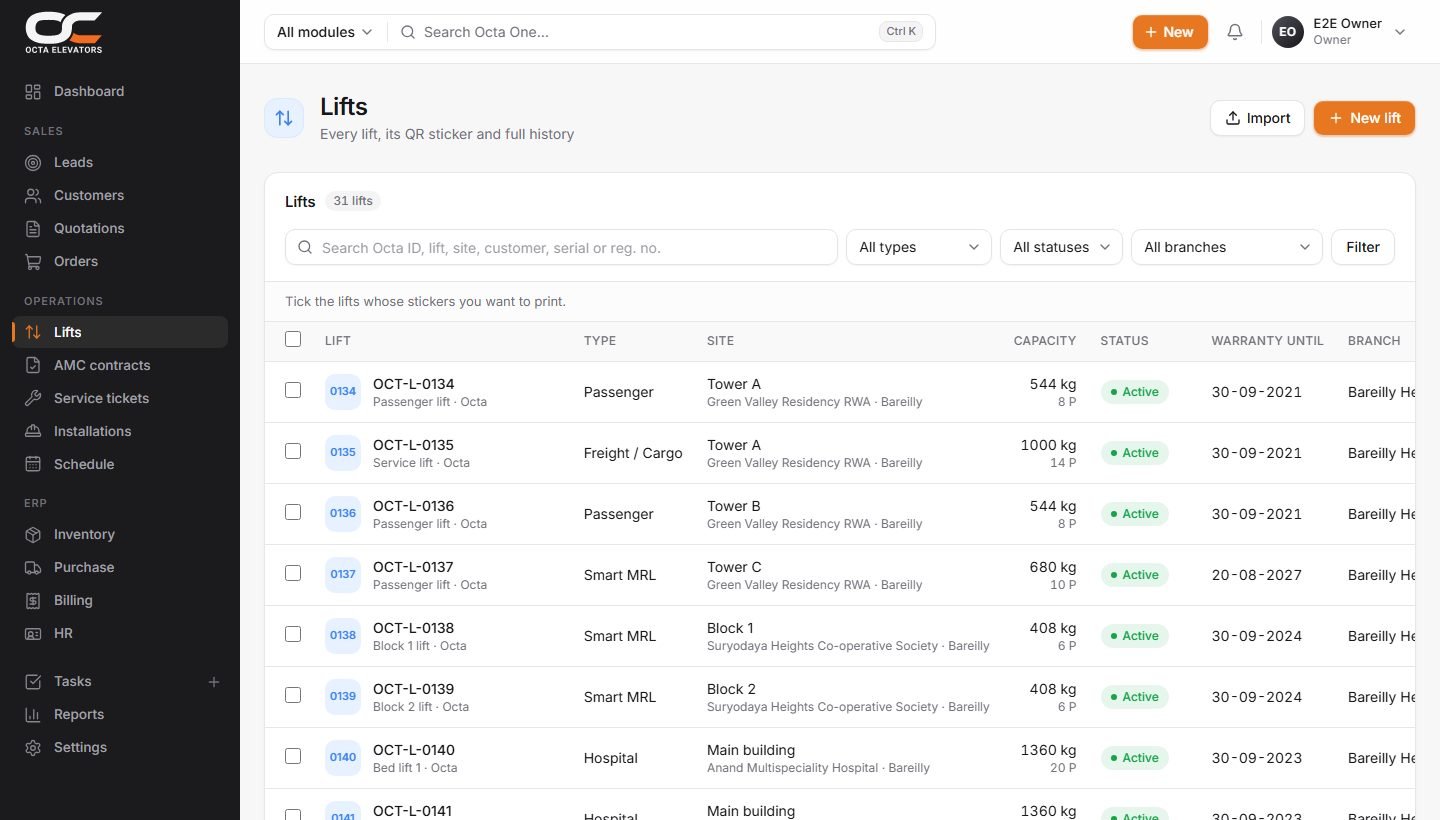Open the notifications bell
Viewport: 1440px width, 820px height.
[x=1235, y=32]
